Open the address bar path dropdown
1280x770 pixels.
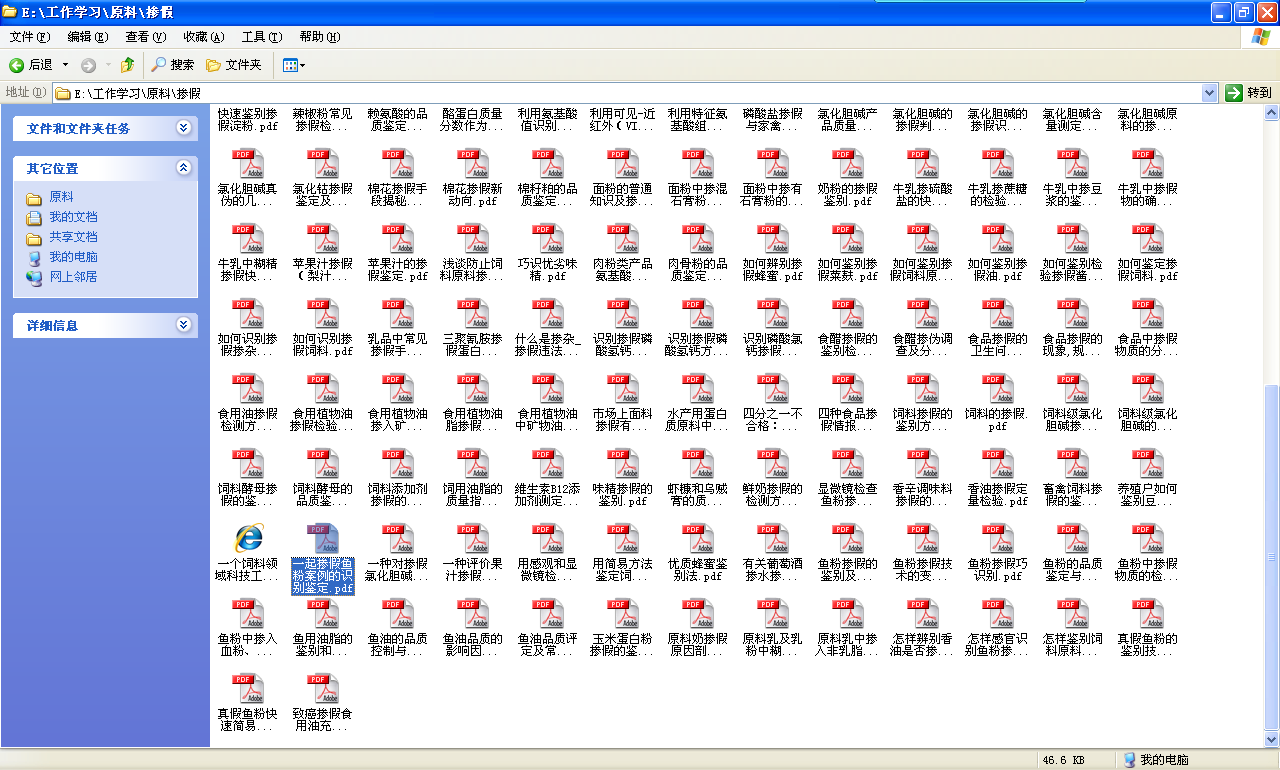[1209, 93]
